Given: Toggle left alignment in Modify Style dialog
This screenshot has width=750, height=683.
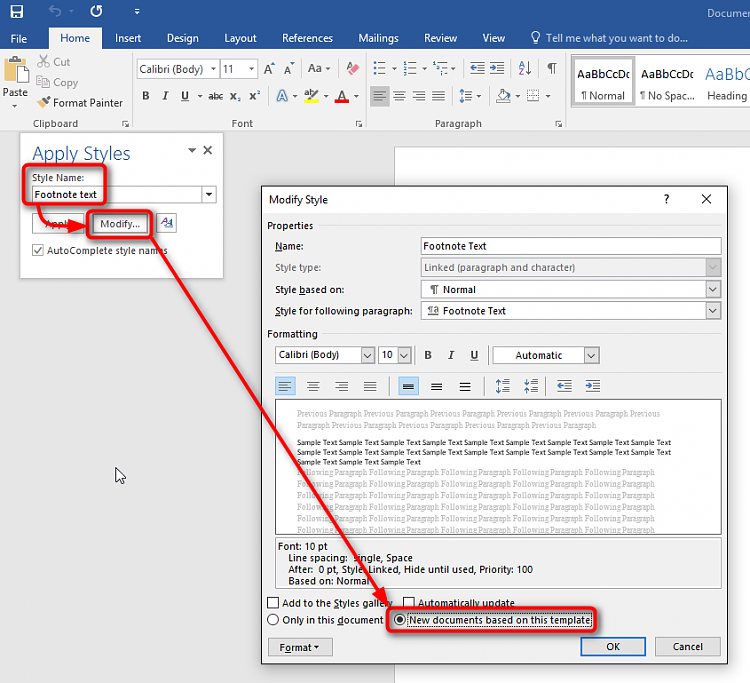Looking at the screenshot, I should pyautogui.click(x=285, y=386).
